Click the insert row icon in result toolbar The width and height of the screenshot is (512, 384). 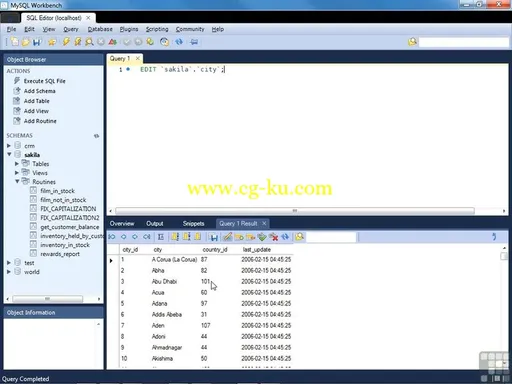point(239,237)
